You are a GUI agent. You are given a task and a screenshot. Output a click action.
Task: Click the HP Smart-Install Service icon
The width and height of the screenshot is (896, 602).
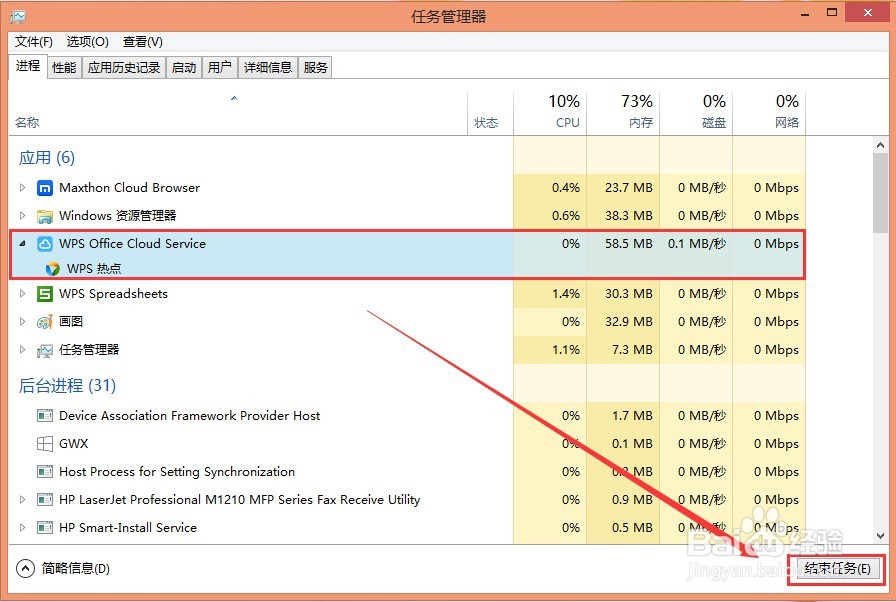click(45, 528)
